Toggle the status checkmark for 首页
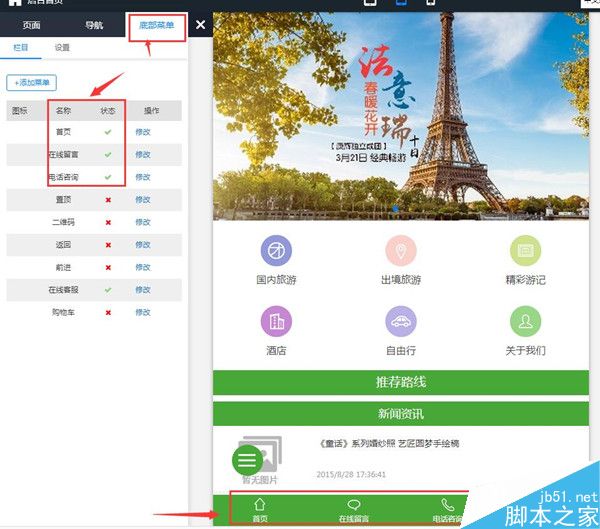This screenshot has height=529, width=600. (x=108, y=132)
